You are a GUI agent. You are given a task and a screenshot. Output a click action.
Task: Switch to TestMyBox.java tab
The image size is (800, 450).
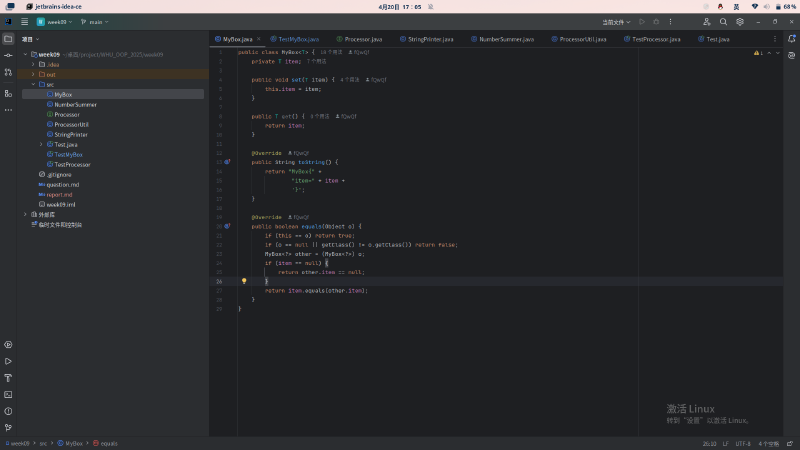pyautogui.click(x=294, y=39)
